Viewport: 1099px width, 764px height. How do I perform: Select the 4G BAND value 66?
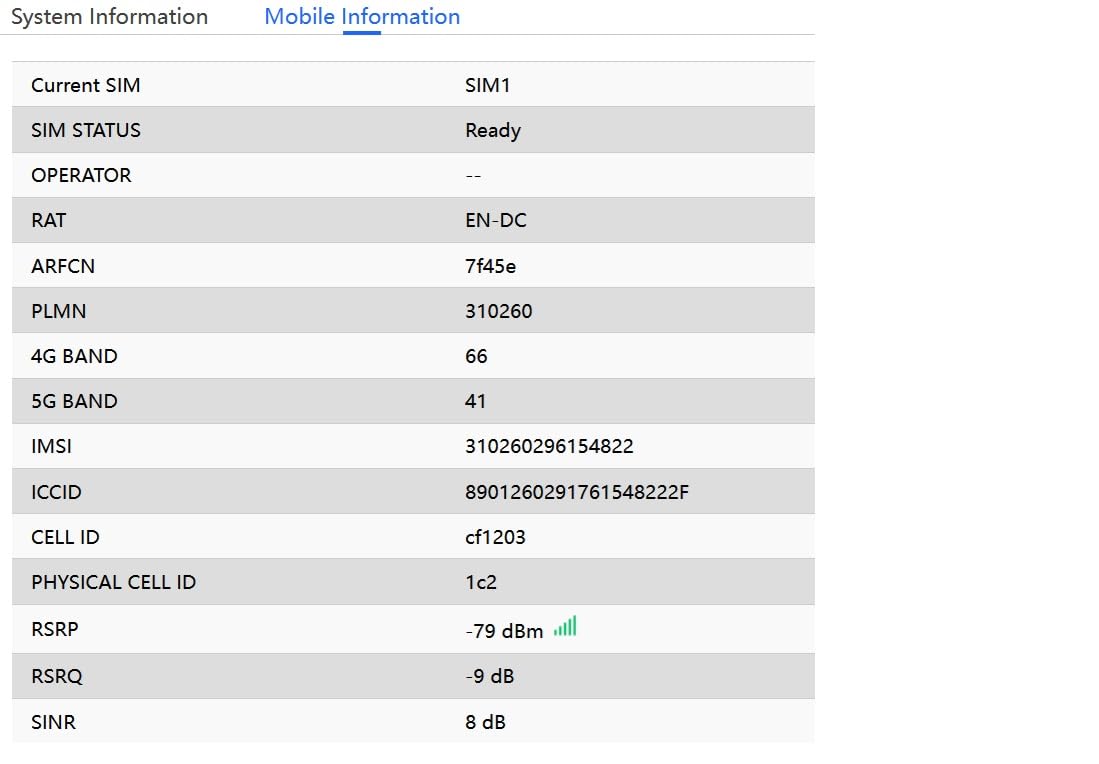(x=476, y=356)
